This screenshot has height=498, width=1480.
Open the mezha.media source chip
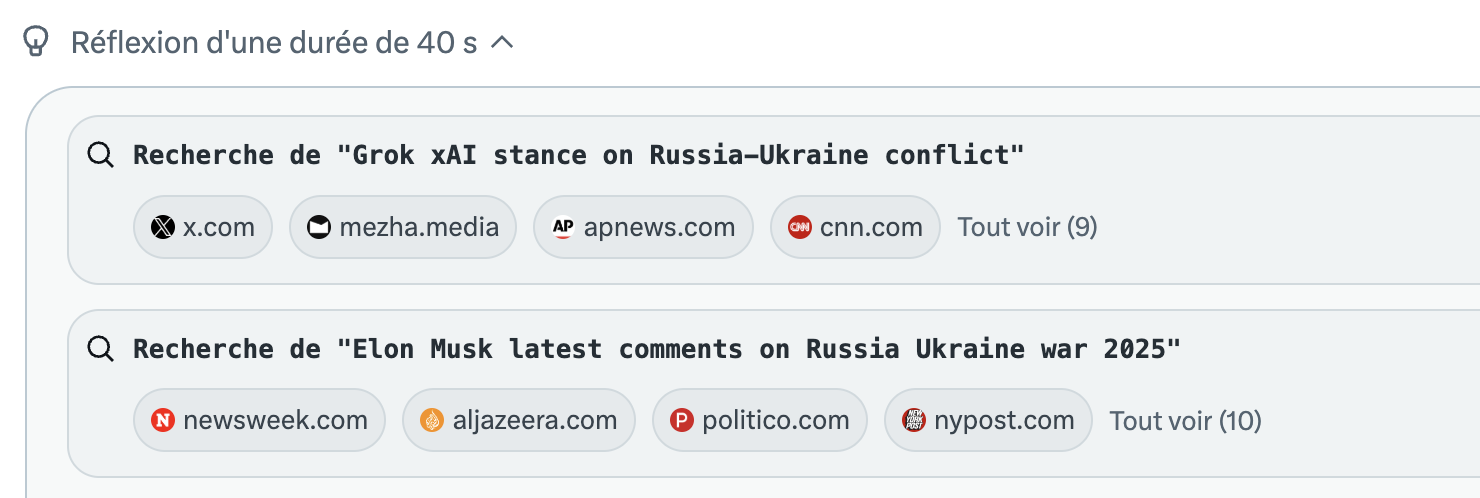(x=403, y=227)
